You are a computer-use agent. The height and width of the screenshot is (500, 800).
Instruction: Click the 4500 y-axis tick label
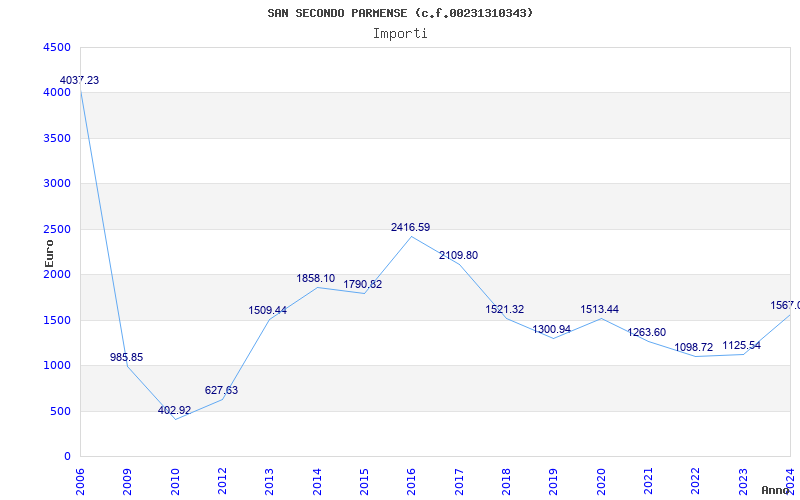[x=57, y=47]
